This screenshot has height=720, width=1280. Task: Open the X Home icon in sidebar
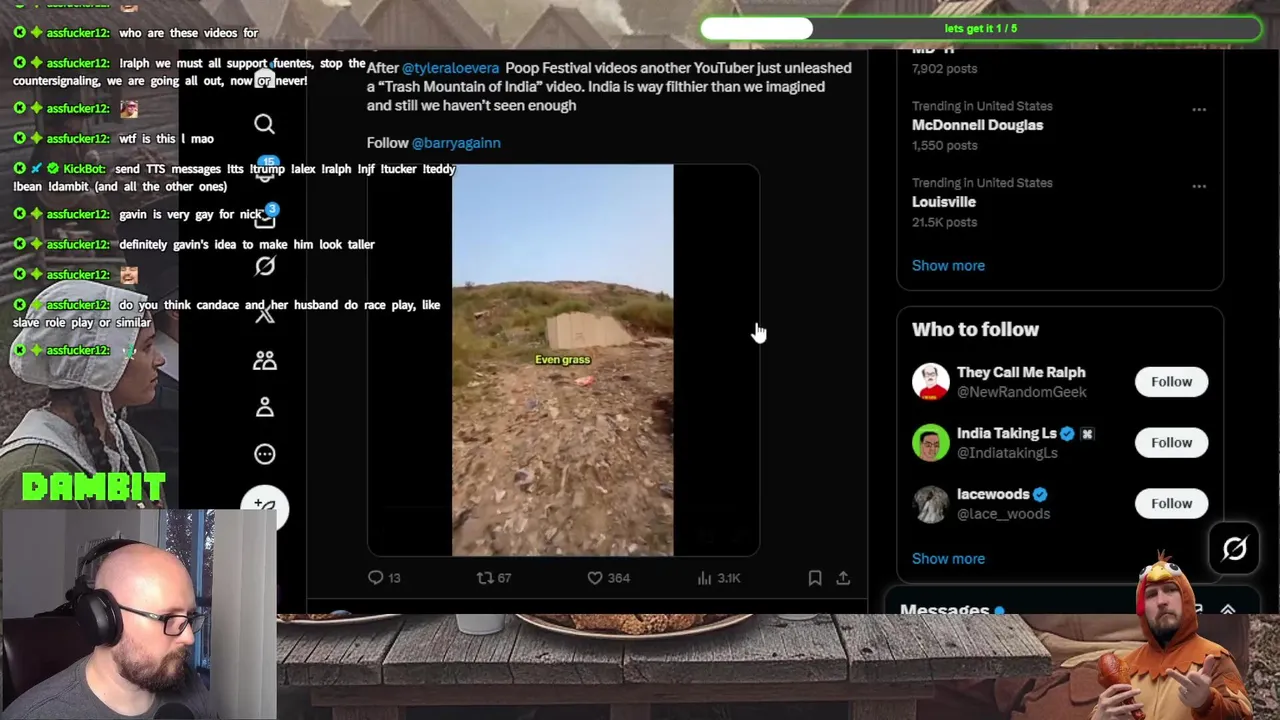264,78
